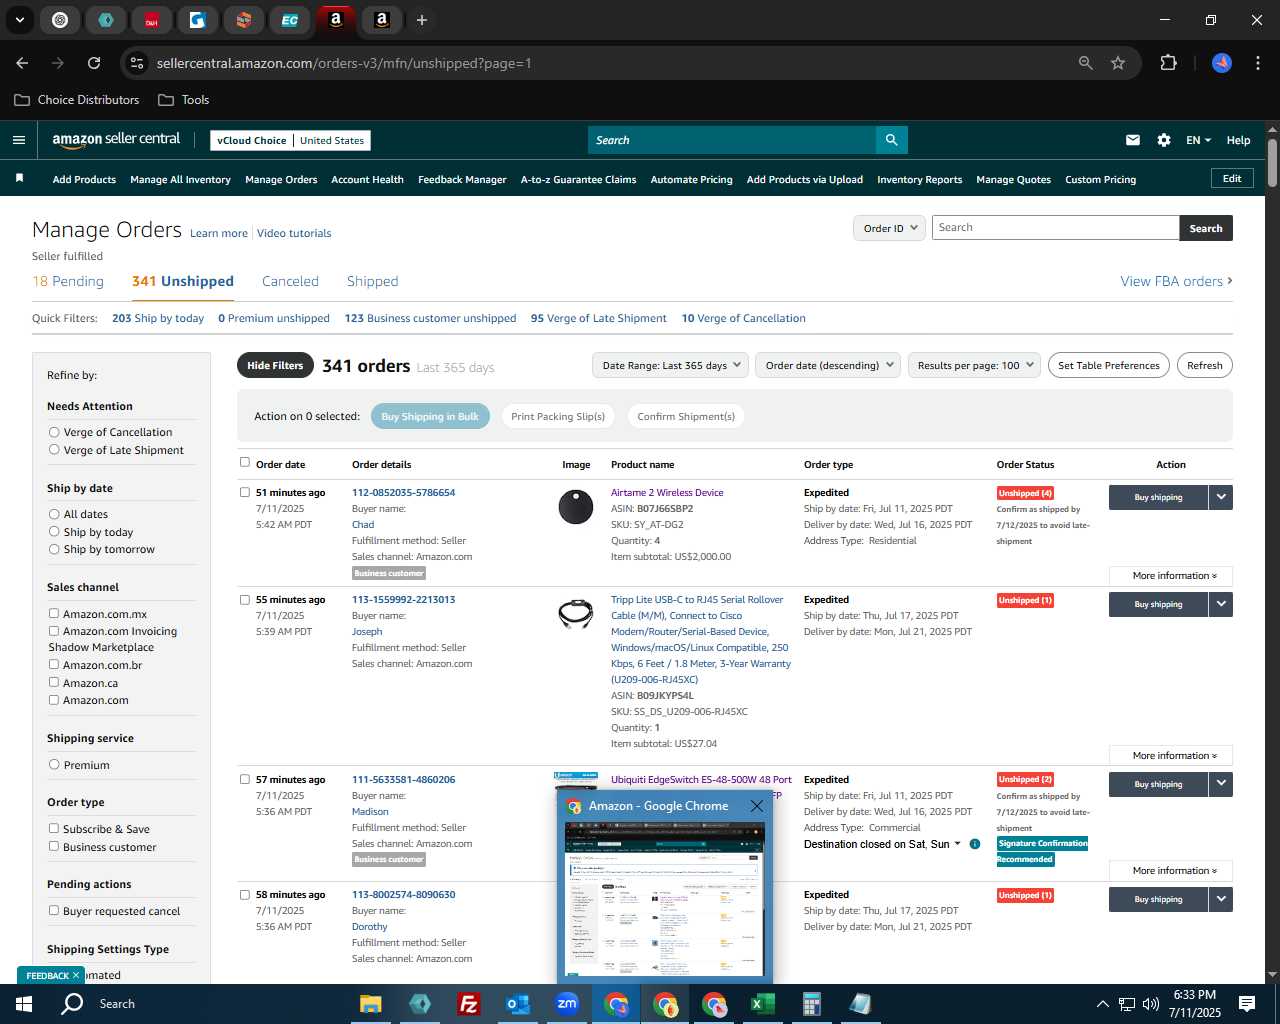Click the page vertical scrollbar

point(1272,162)
